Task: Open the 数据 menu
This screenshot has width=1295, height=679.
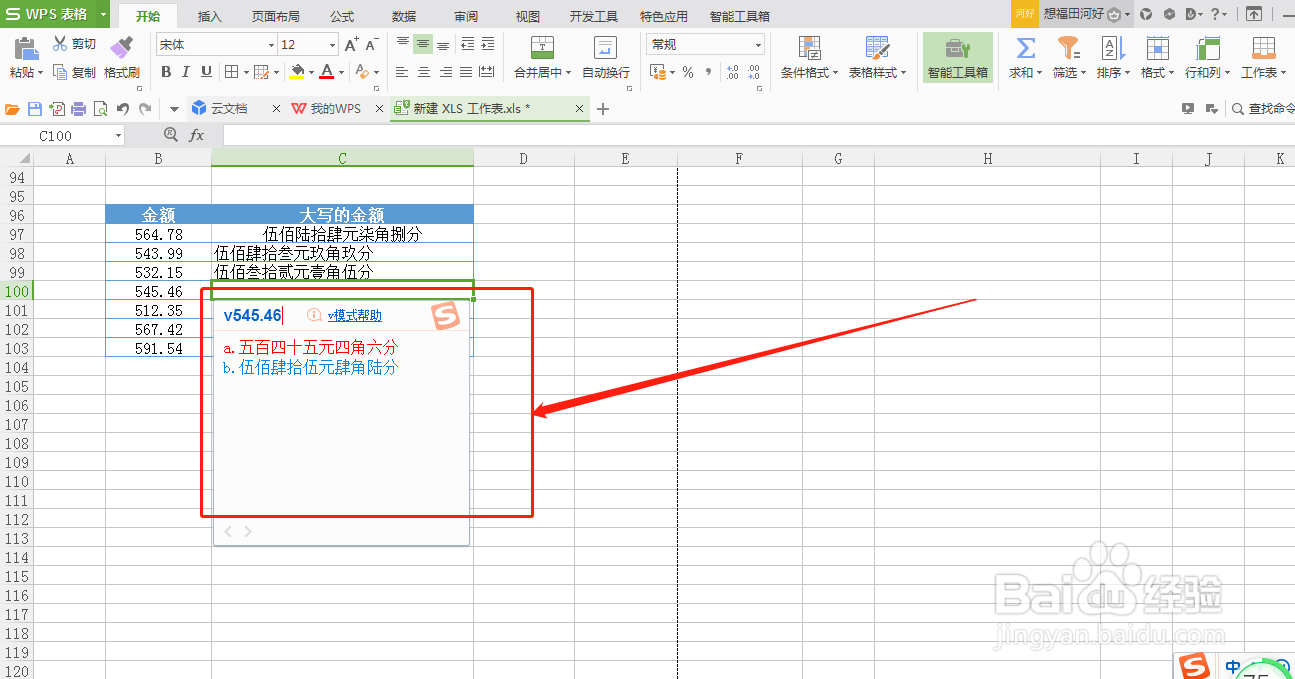Action: 402,15
